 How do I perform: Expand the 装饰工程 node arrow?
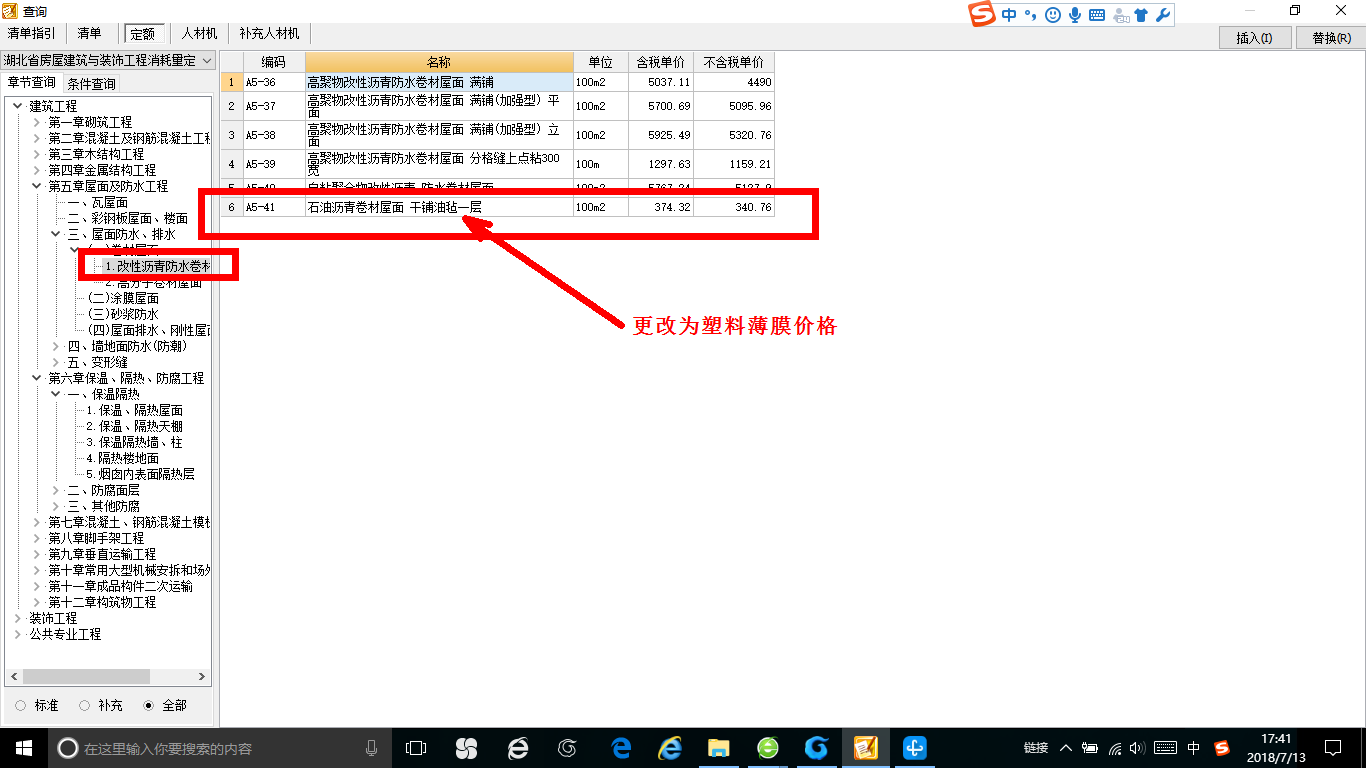tap(18, 618)
